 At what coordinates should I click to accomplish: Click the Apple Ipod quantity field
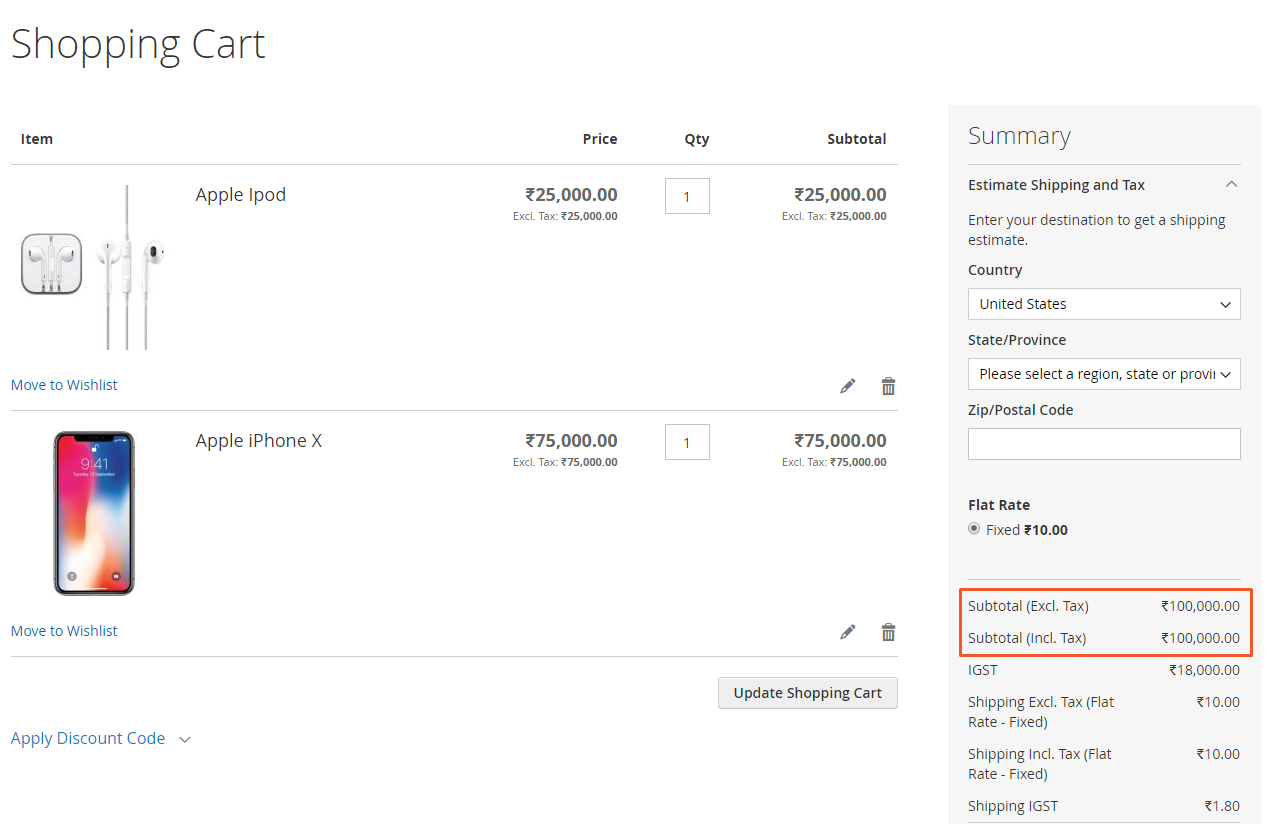coord(687,196)
